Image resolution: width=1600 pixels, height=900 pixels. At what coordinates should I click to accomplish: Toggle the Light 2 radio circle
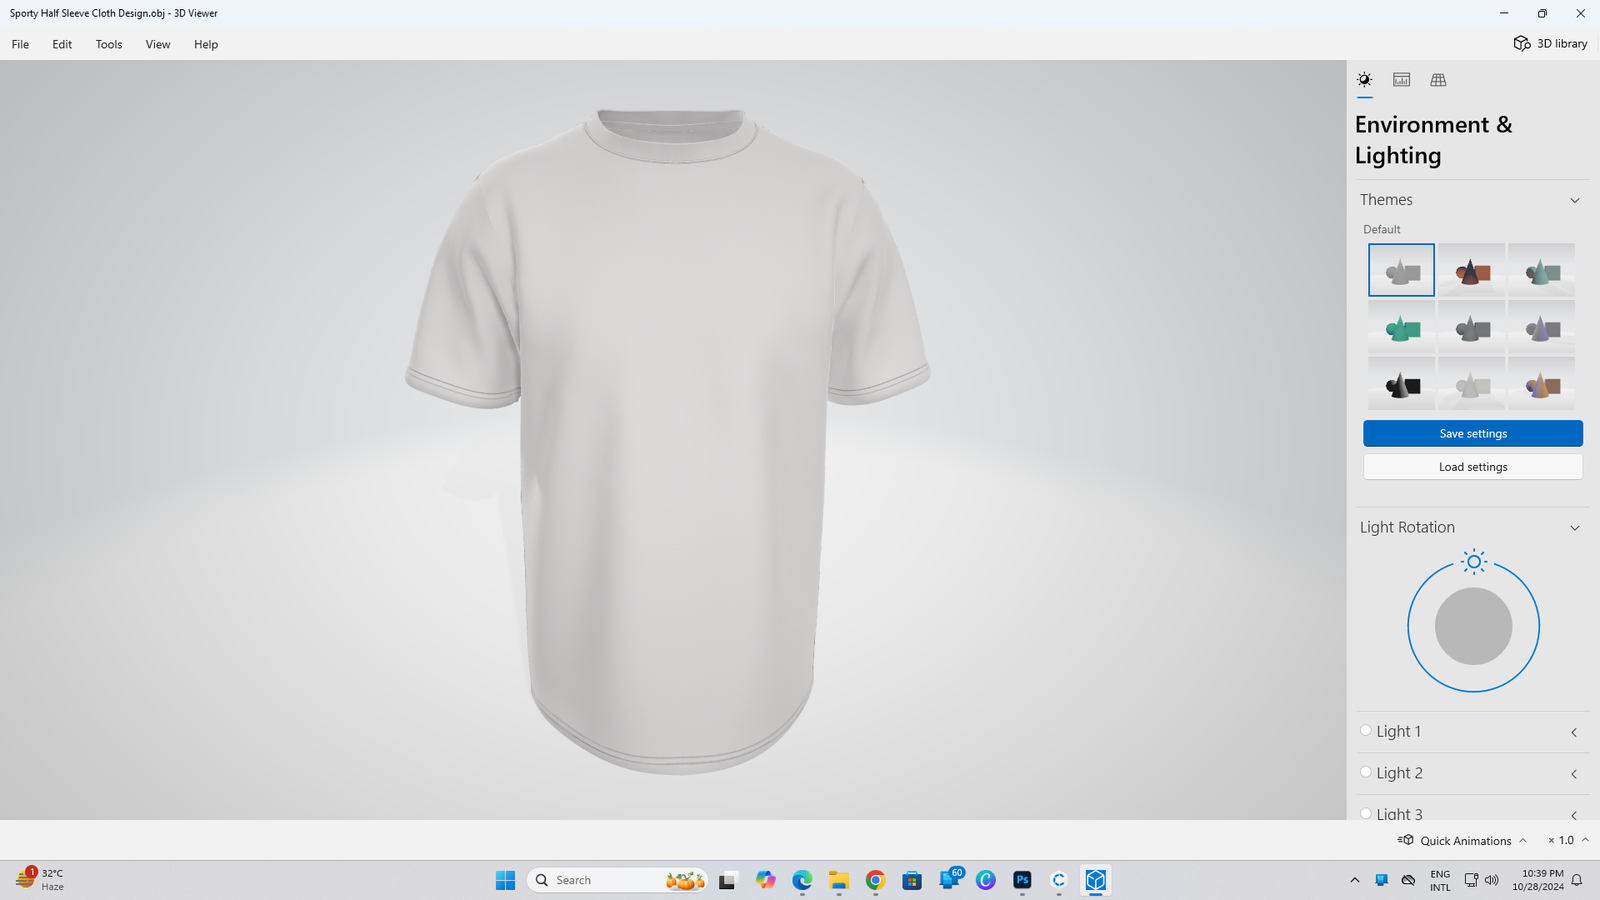point(1366,772)
